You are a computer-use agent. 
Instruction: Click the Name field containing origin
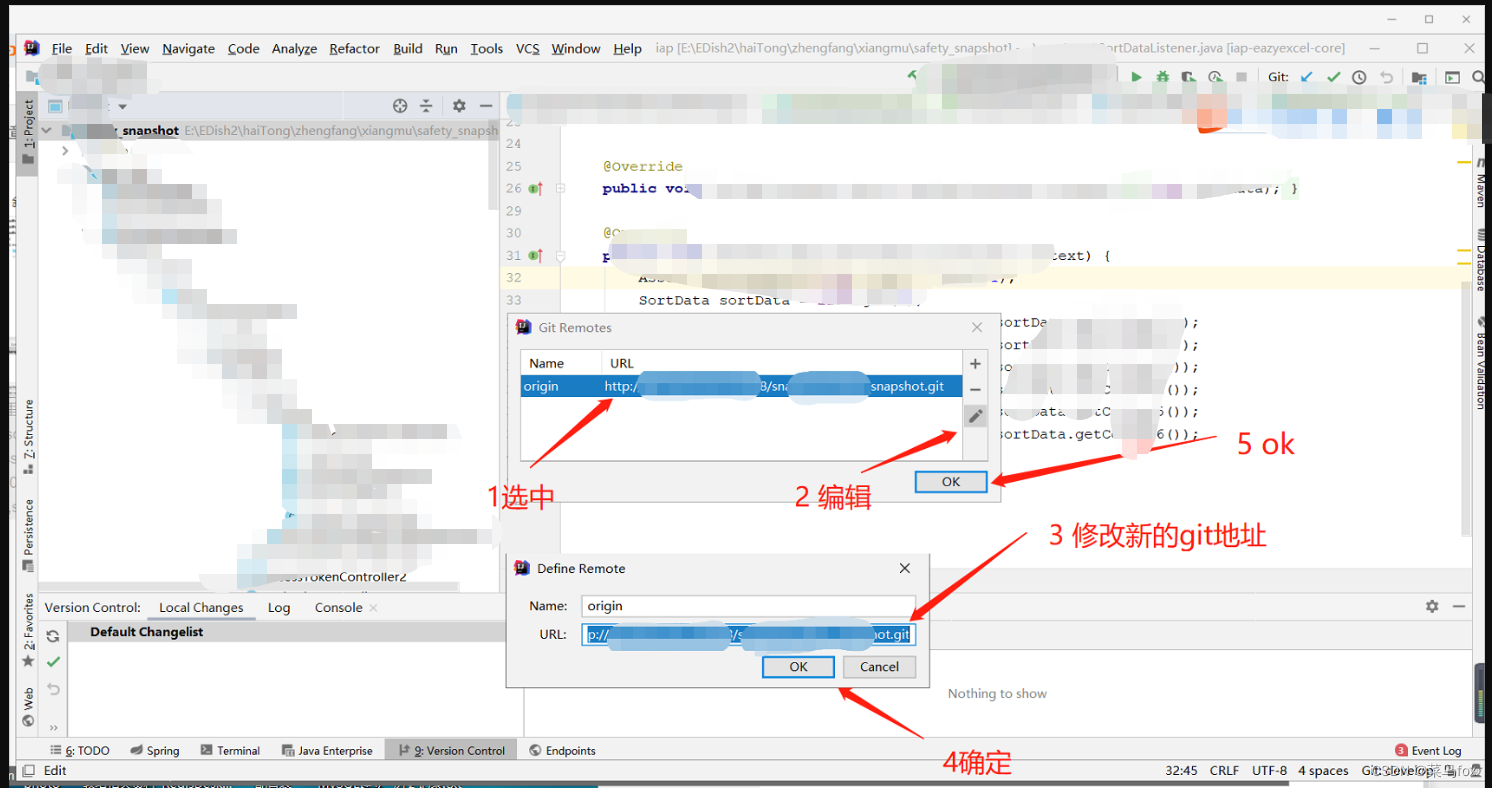pyautogui.click(x=748, y=606)
